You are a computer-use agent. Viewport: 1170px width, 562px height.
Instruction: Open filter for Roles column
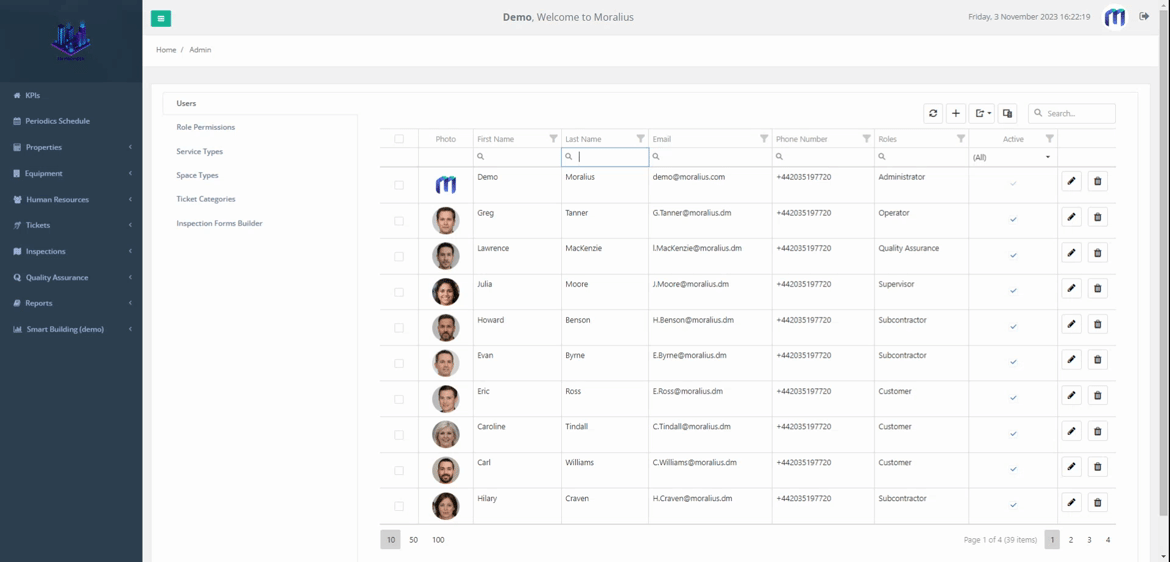point(961,139)
